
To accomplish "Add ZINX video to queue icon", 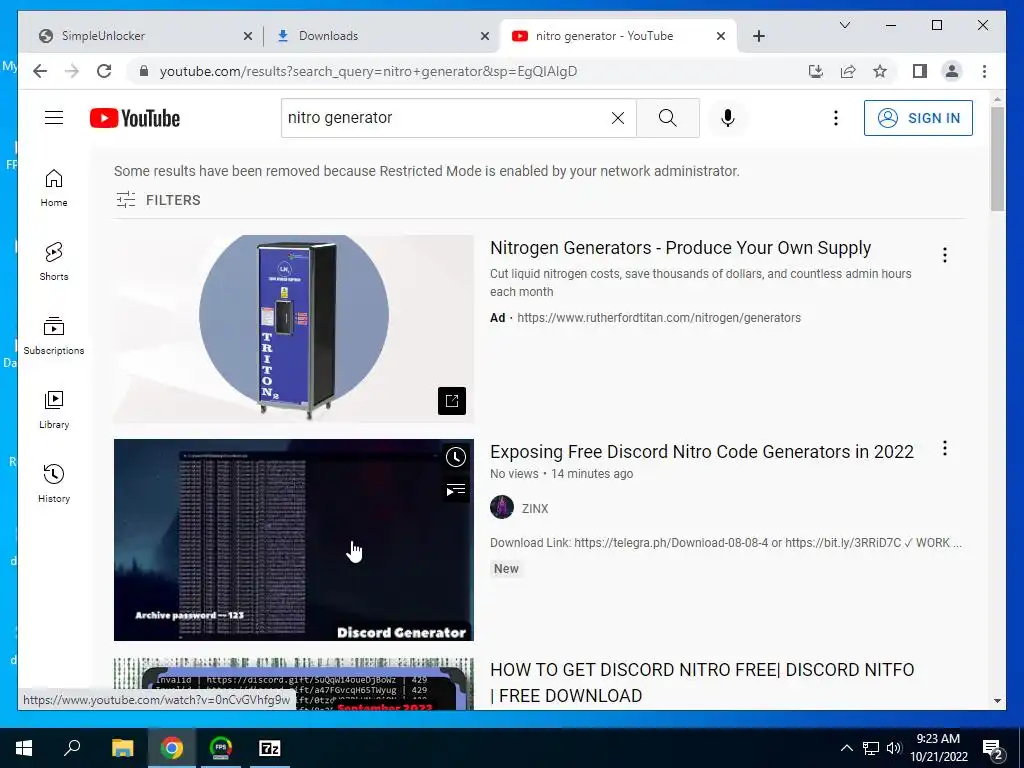I will pos(456,490).
